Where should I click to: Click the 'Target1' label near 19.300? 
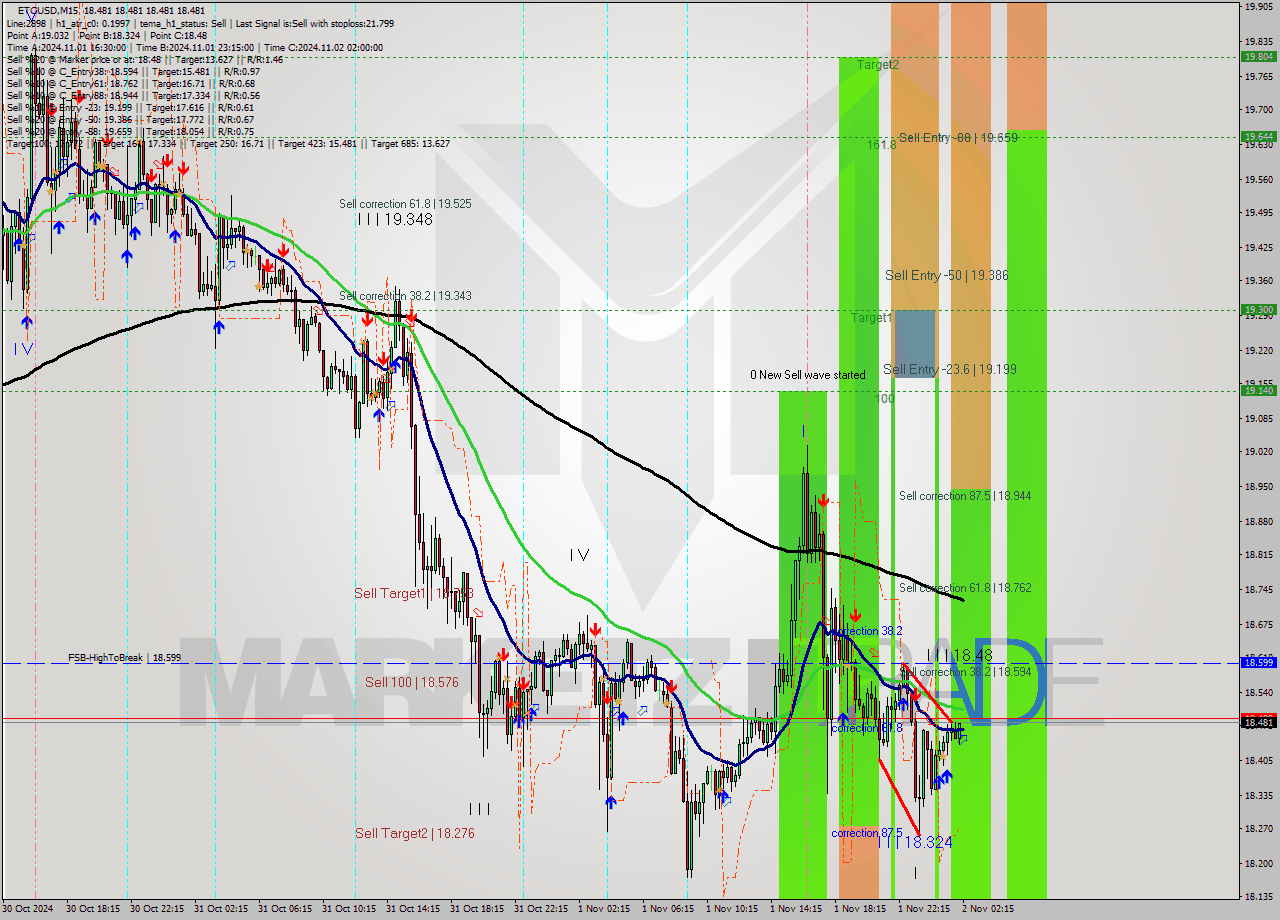pos(872,318)
